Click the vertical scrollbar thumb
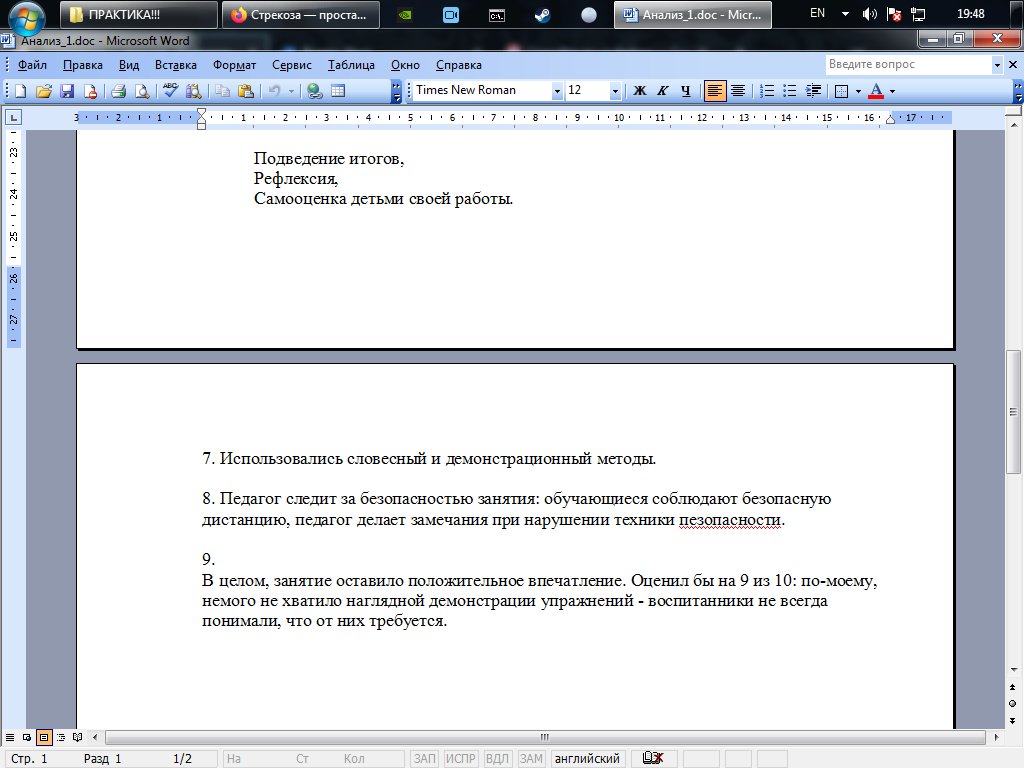 (1013, 412)
